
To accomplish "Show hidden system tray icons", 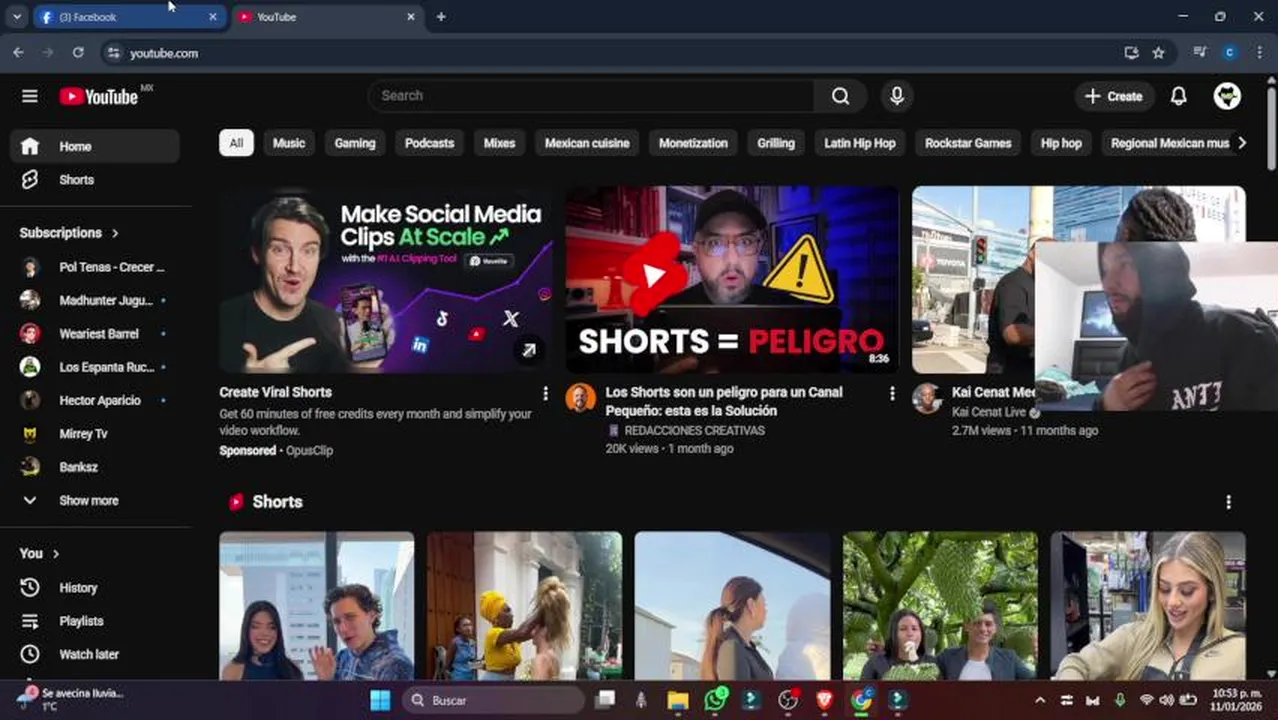I will point(1039,700).
